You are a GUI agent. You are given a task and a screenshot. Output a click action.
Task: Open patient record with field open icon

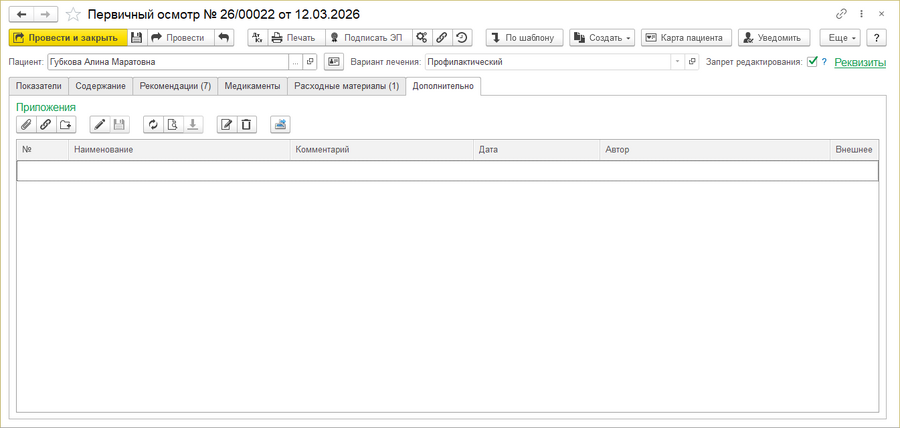pos(310,62)
